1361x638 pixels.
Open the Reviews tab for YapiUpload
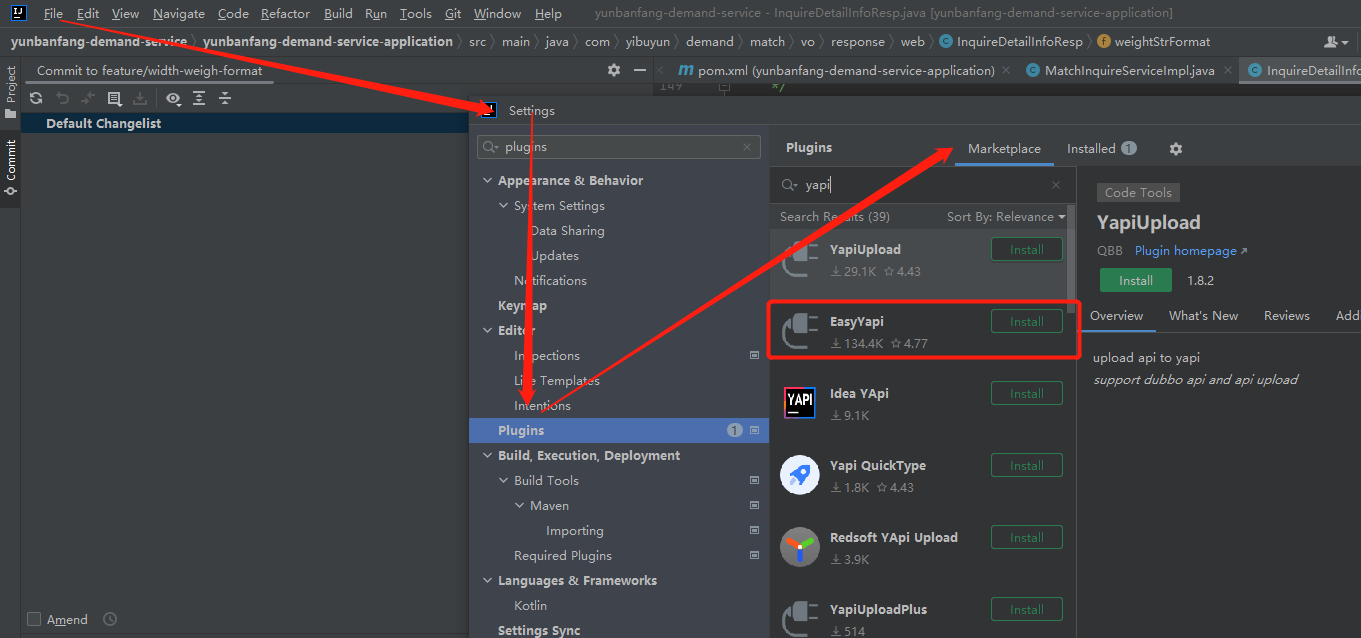[1286, 315]
